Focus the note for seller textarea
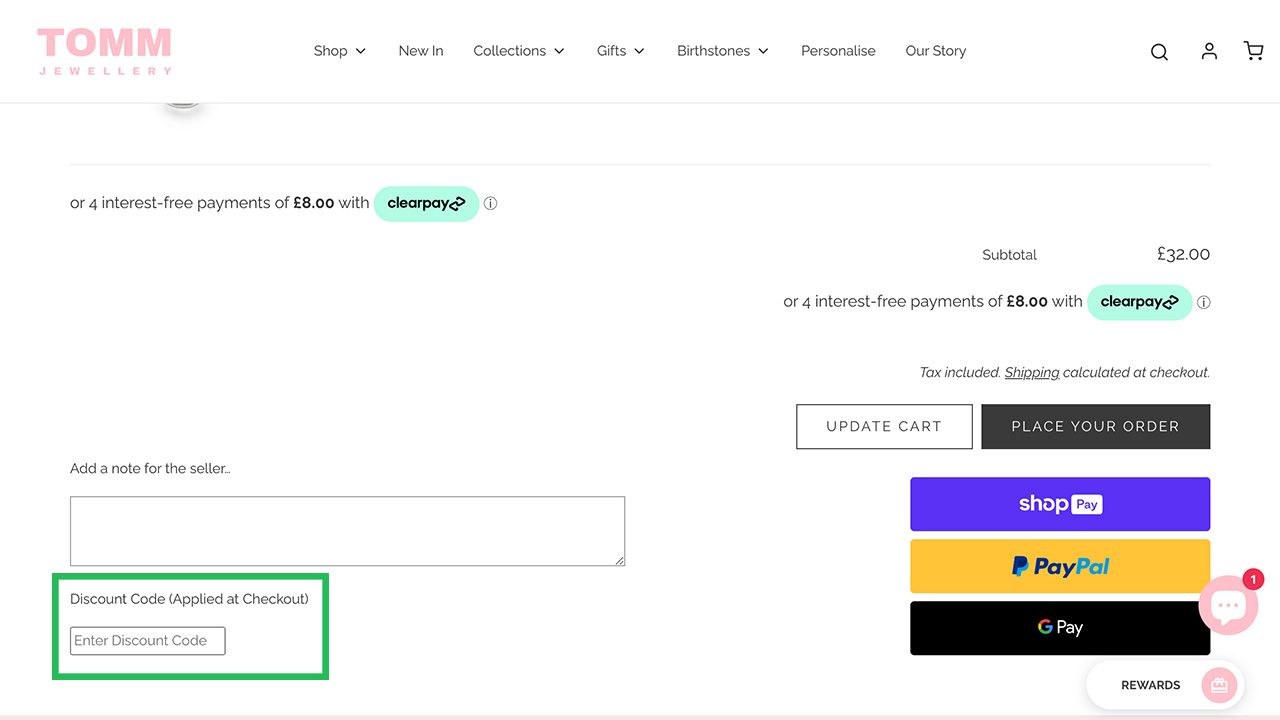 coord(347,531)
